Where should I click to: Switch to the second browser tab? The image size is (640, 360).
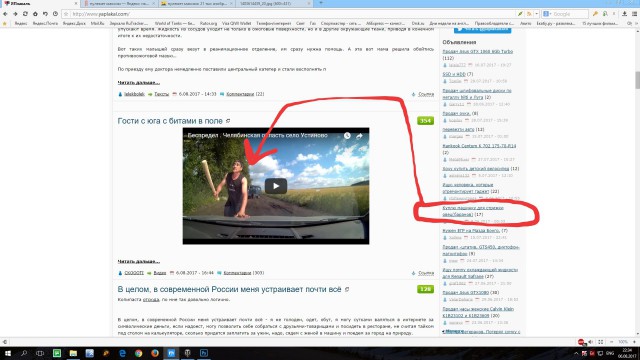coord(119,4)
